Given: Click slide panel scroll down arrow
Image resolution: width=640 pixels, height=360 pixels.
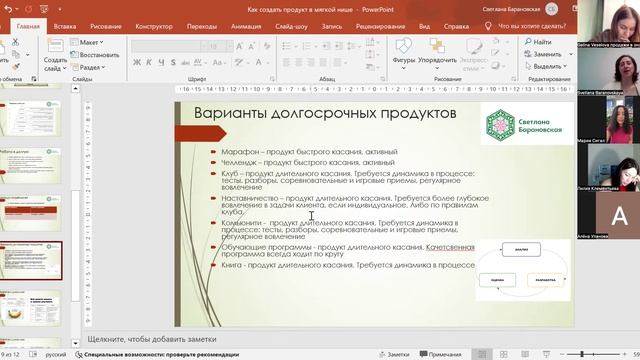Looking at the screenshot, I should [x=76, y=343].
